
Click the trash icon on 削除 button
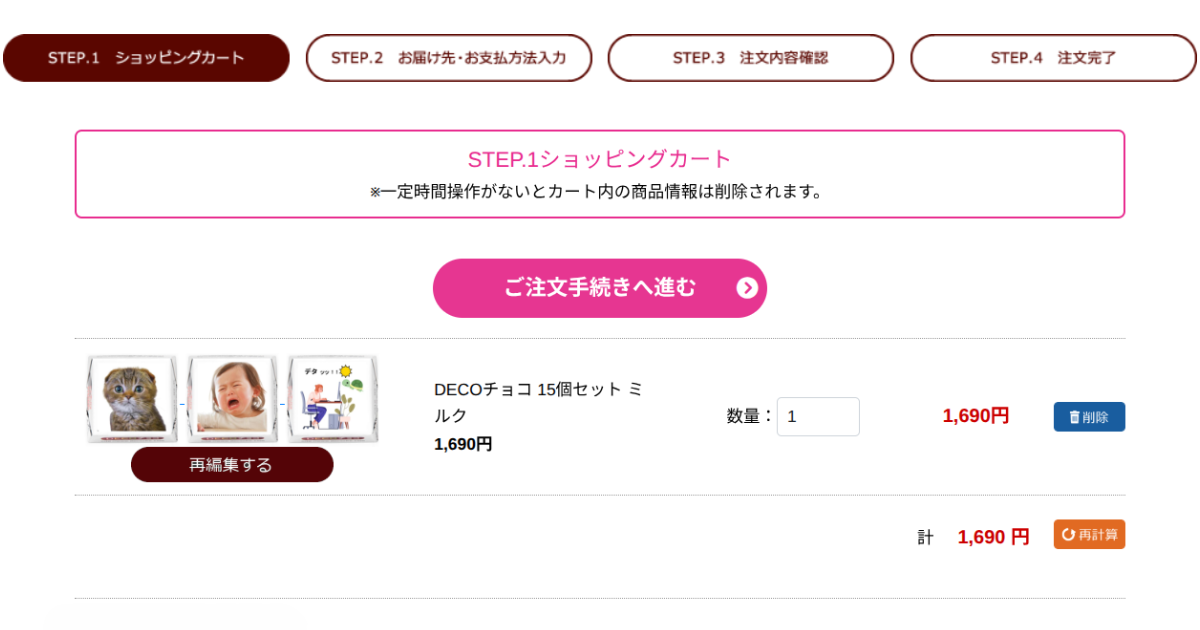tap(1075, 417)
